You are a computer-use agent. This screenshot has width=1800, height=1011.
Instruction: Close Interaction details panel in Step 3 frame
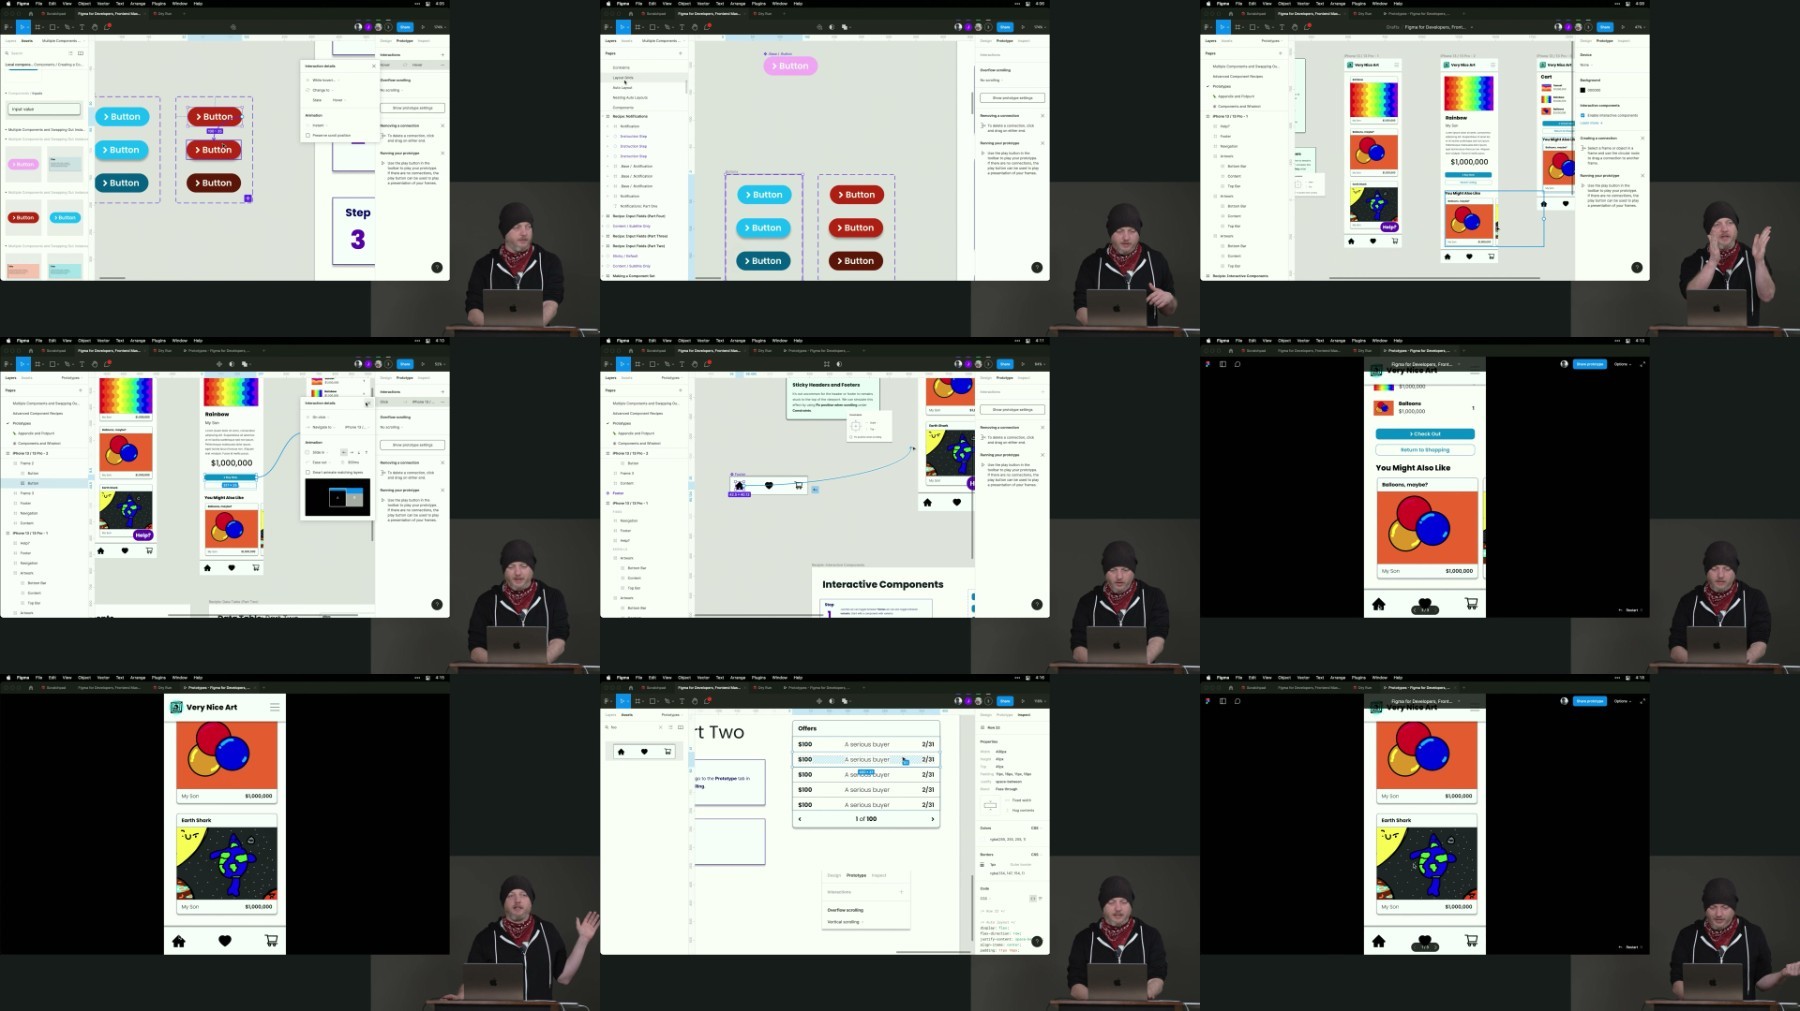373,66
